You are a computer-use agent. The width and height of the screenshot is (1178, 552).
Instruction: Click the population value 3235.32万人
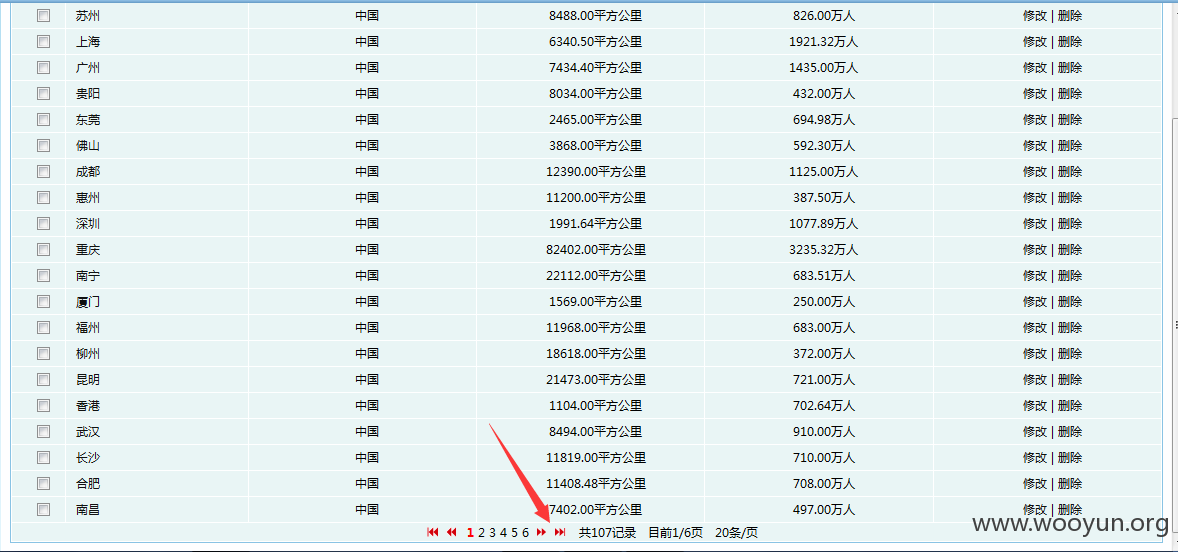tap(823, 249)
